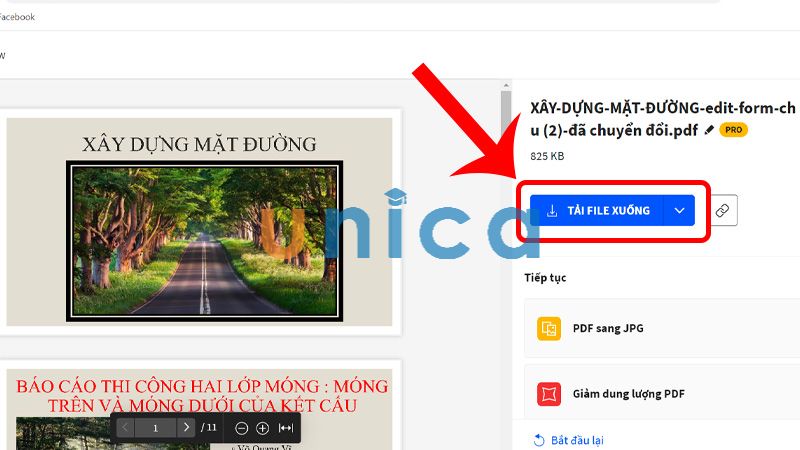Screen dimensions: 800x450
Task: Go to the previous page in viewer
Action: 124,428
